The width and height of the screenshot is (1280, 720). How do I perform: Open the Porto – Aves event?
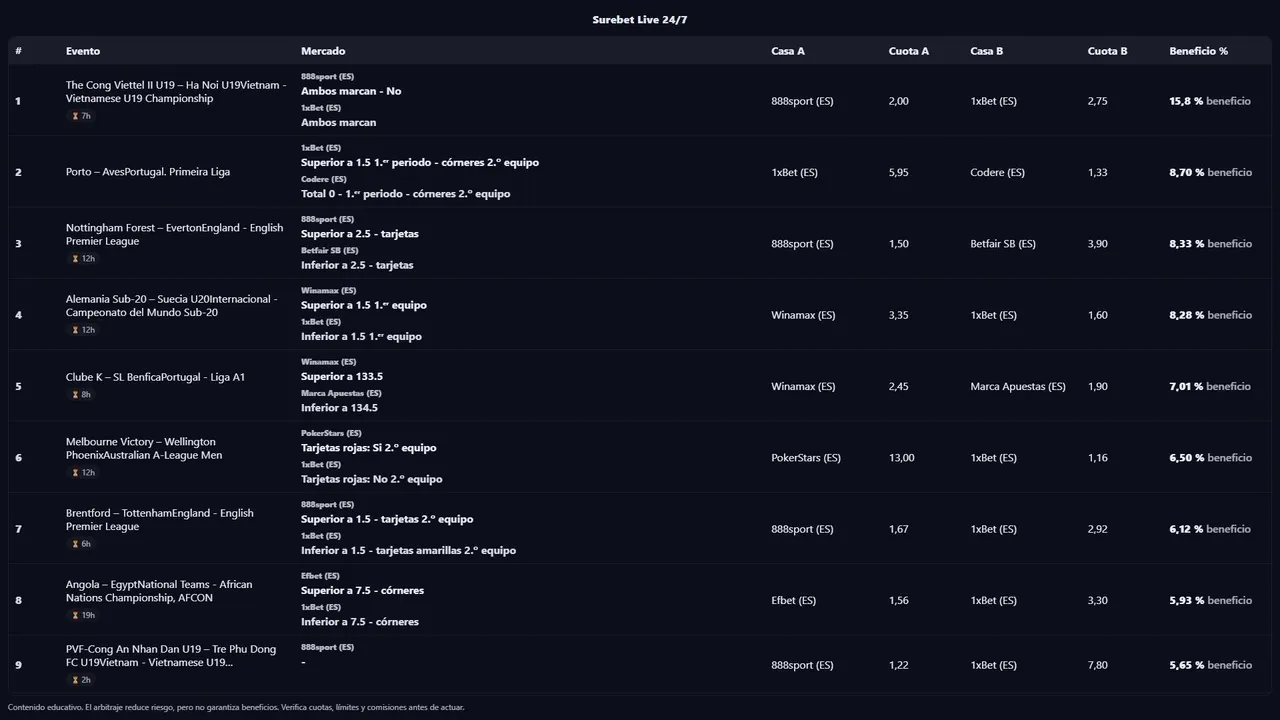tap(148, 172)
